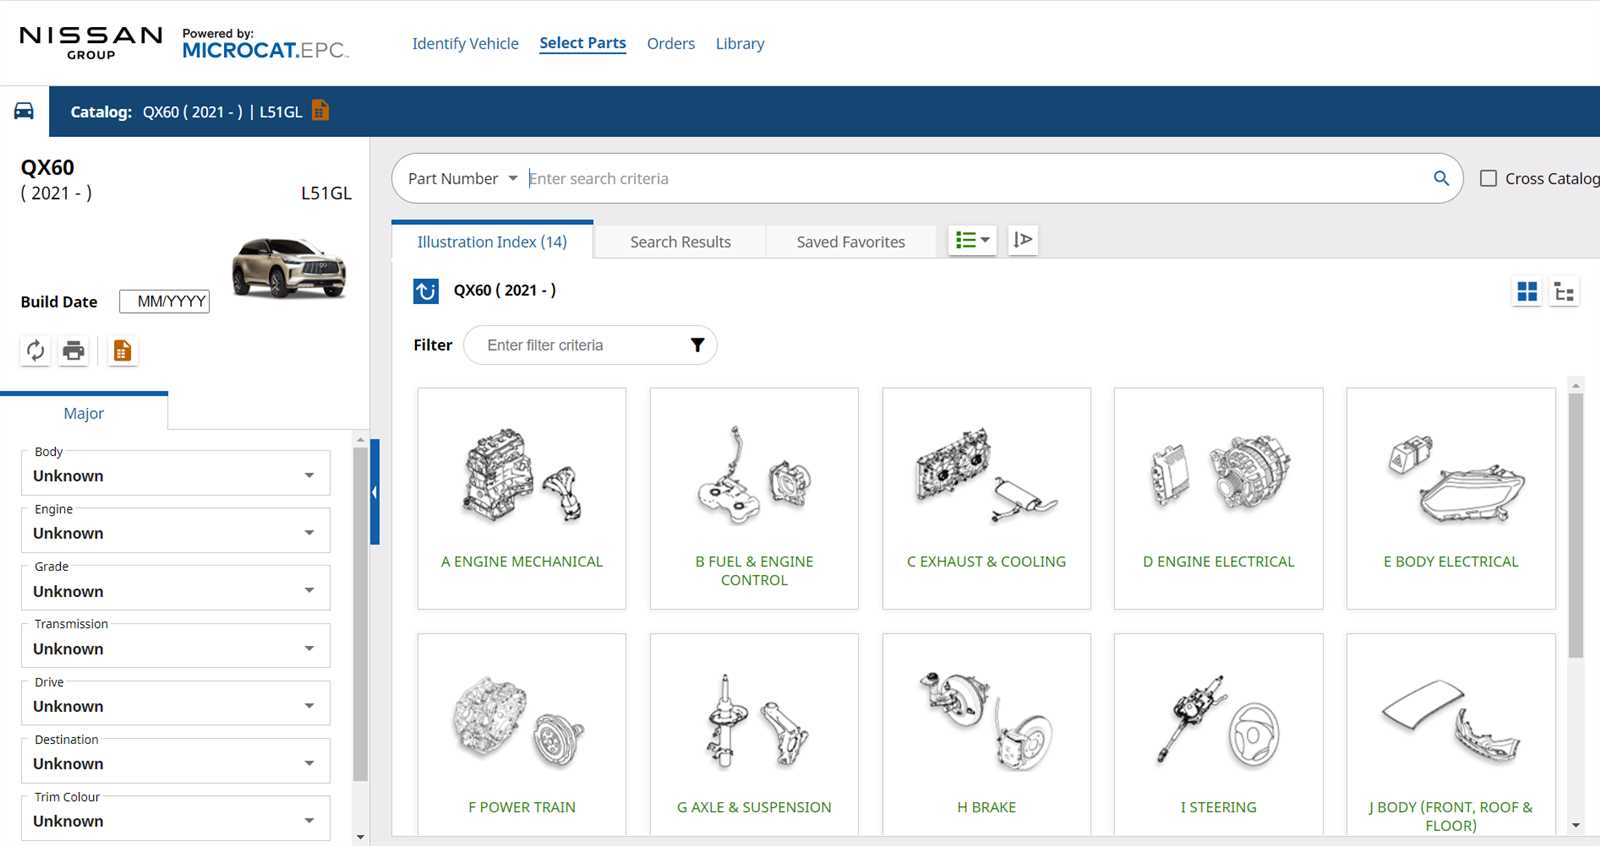Click the Nissan Group logo
The width and height of the screenshot is (1600, 846).
pyautogui.click(x=91, y=43)
